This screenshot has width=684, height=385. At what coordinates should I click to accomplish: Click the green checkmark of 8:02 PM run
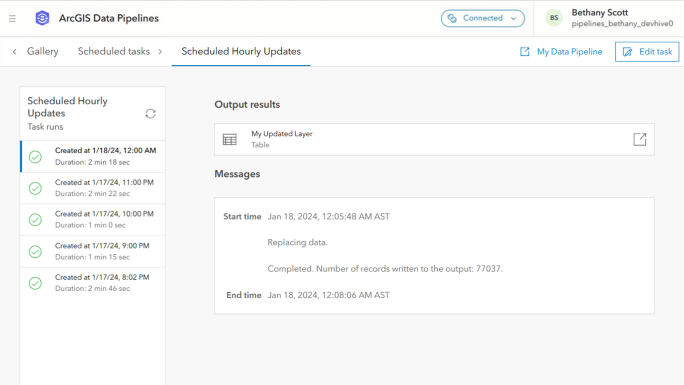coord(35,283)
